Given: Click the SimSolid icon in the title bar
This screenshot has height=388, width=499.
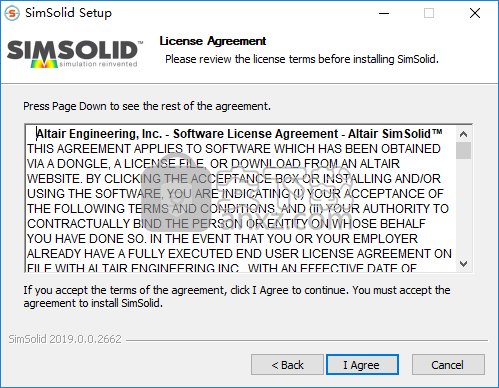Looking at the screenshot, I should 12,13.
